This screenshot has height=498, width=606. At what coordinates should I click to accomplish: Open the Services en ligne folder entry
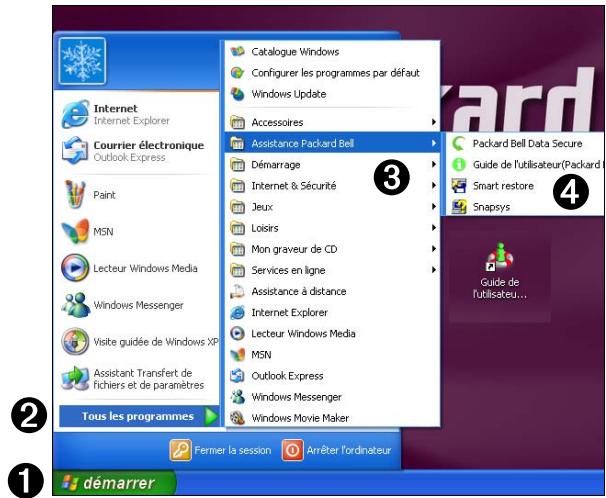point(332,270)
